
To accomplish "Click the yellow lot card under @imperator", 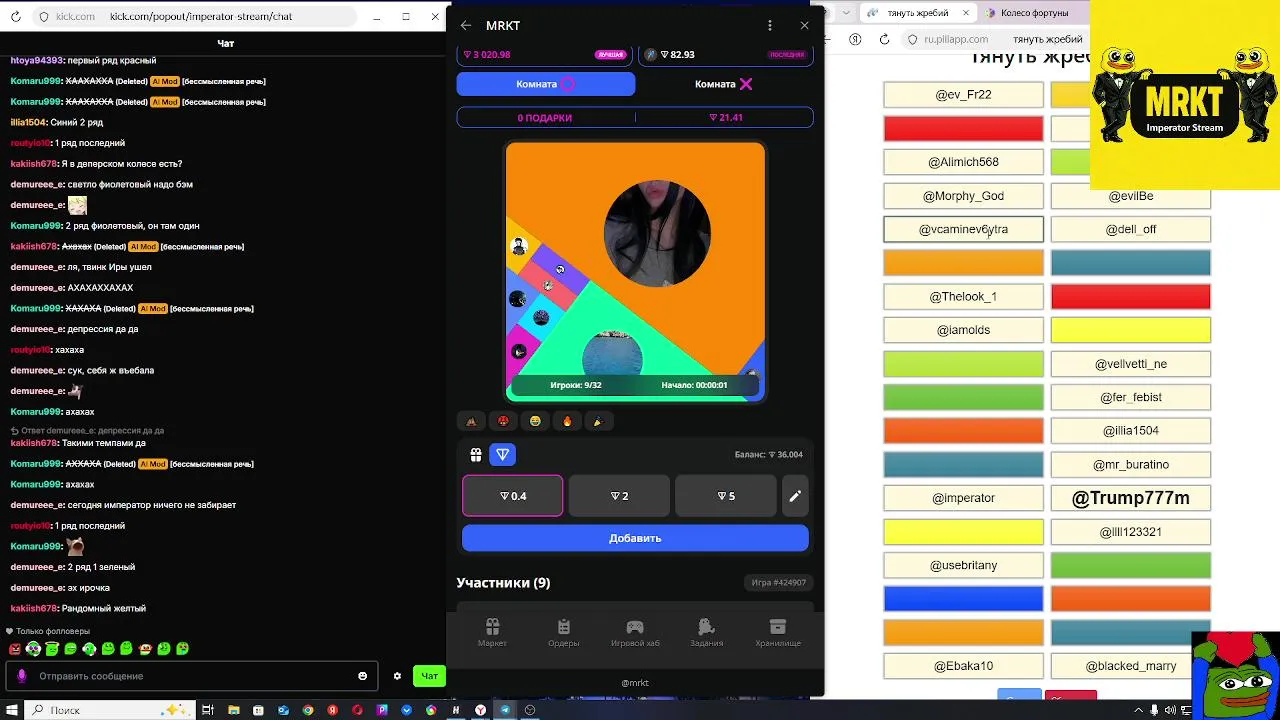I will (x=963, y=532).
